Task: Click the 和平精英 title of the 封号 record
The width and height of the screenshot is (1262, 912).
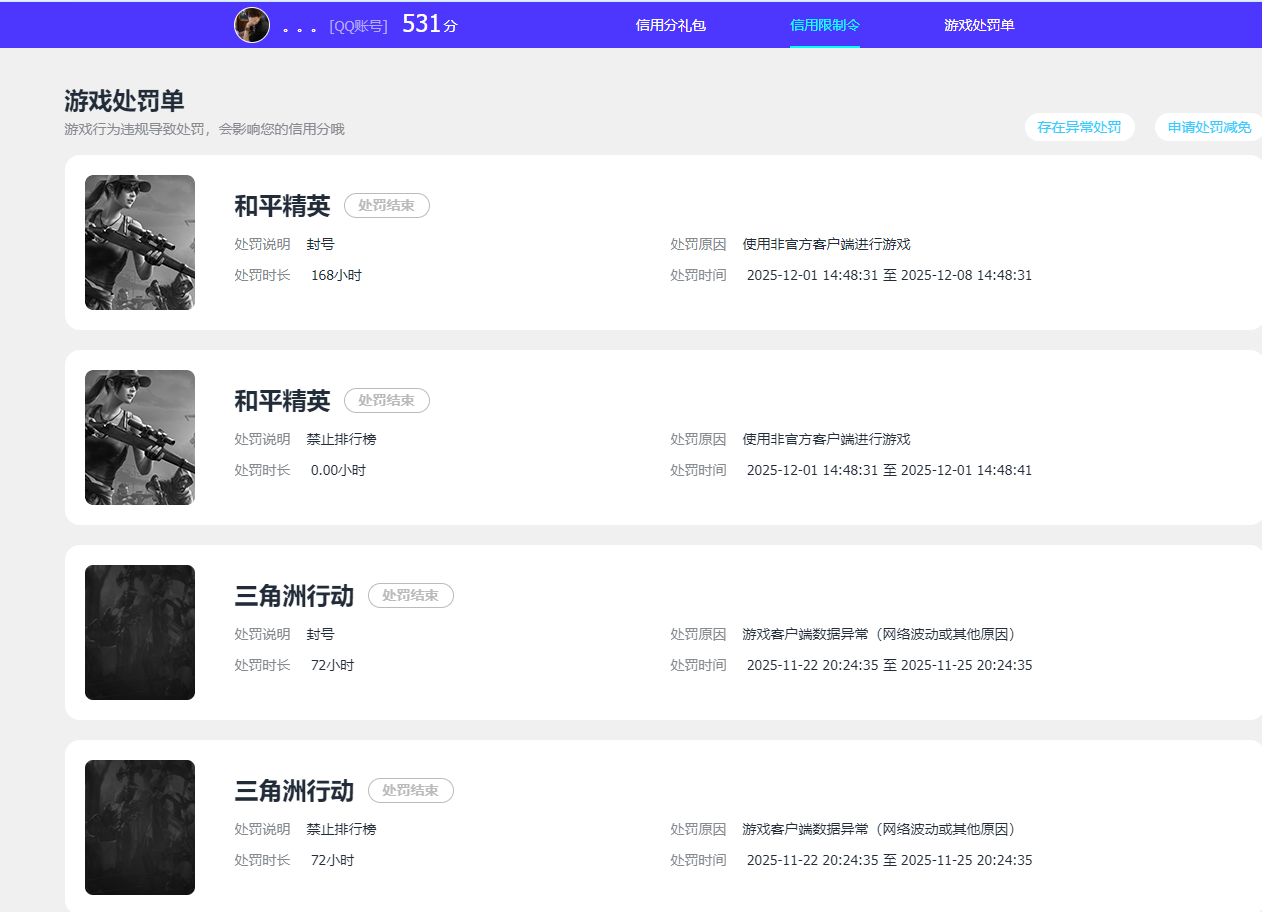Action: pyautogui.click(x=282, y=206)
